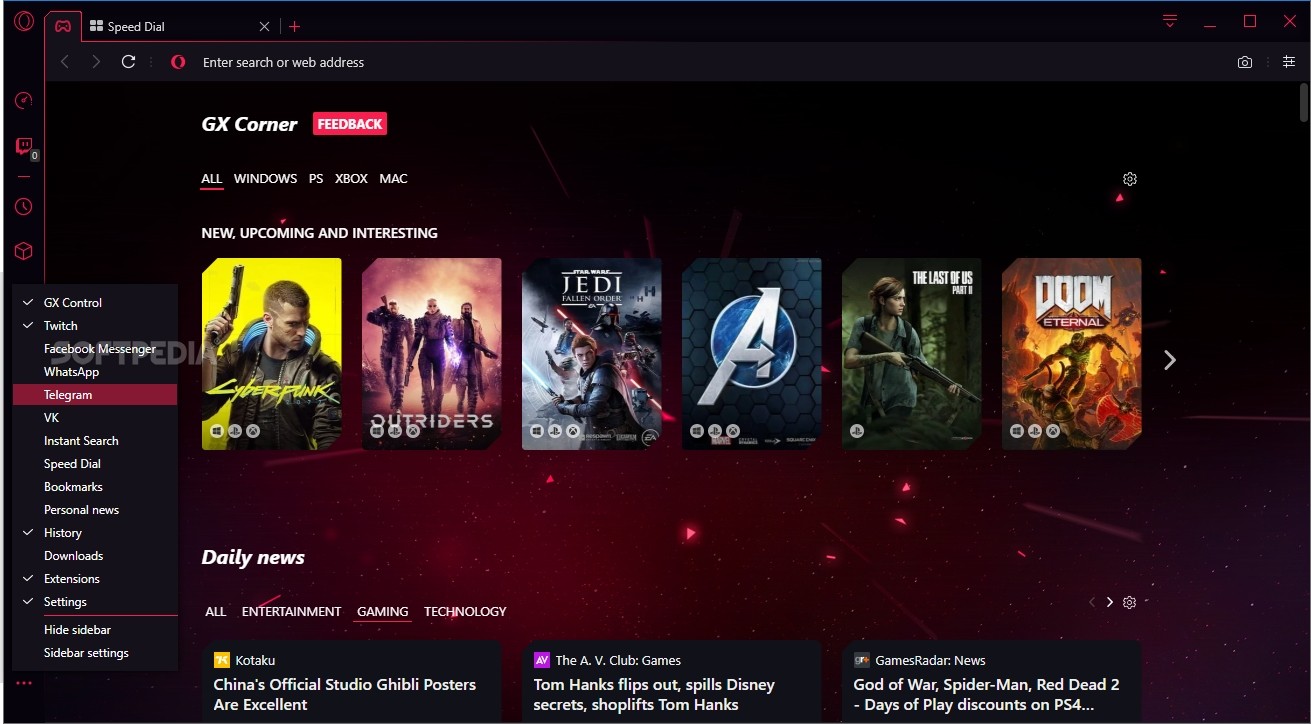Select GAMING news category
Screen dimensions: 1311x724
coord(383,611)
